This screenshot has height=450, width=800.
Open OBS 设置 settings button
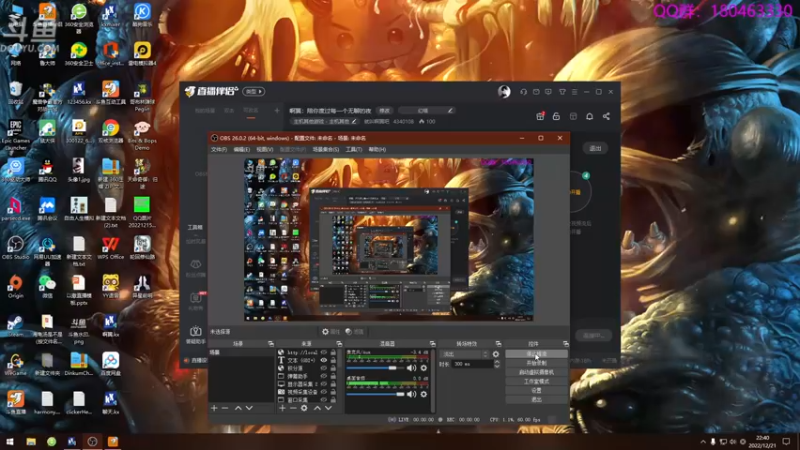pos(536,390)
